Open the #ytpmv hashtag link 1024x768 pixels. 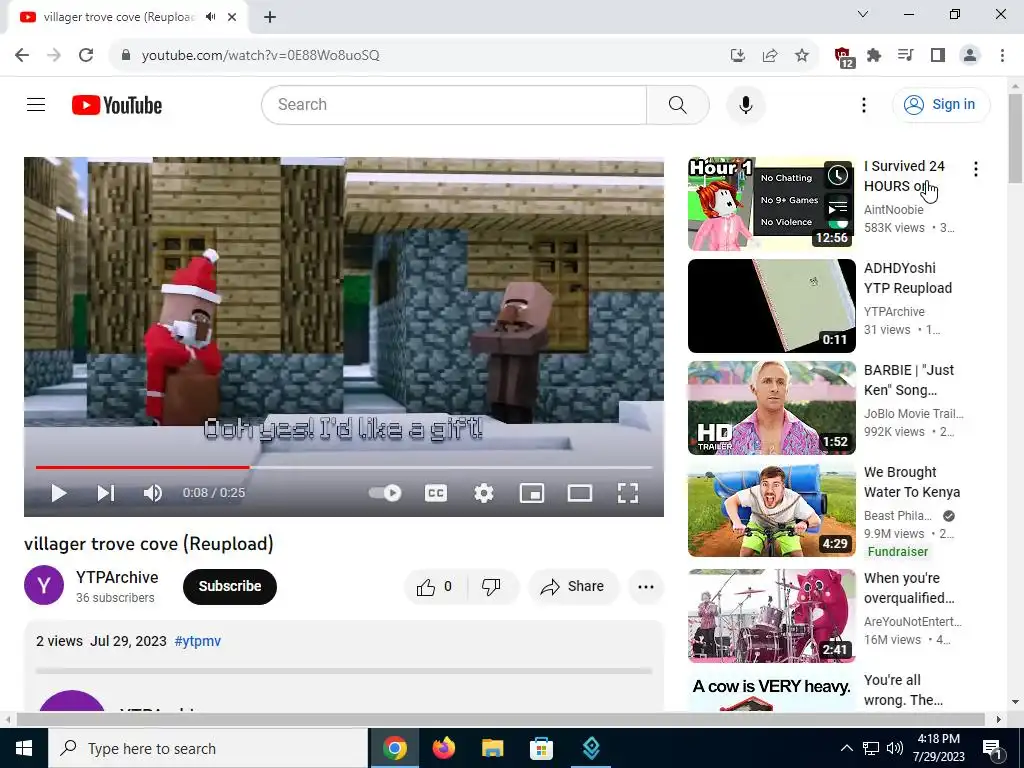pos(198,641)
